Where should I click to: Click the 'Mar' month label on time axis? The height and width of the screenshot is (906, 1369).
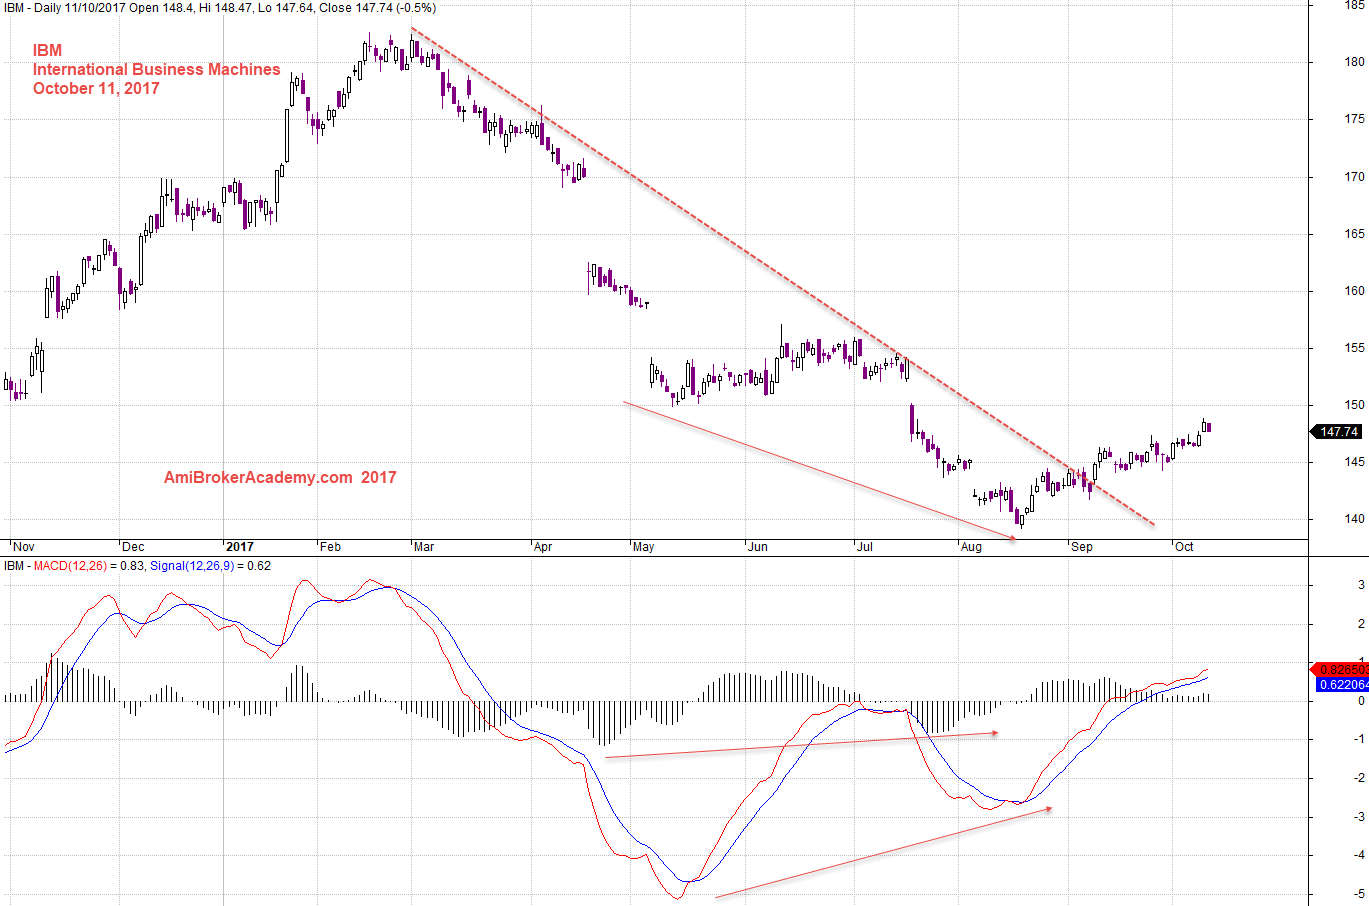[x=424, y=547]
